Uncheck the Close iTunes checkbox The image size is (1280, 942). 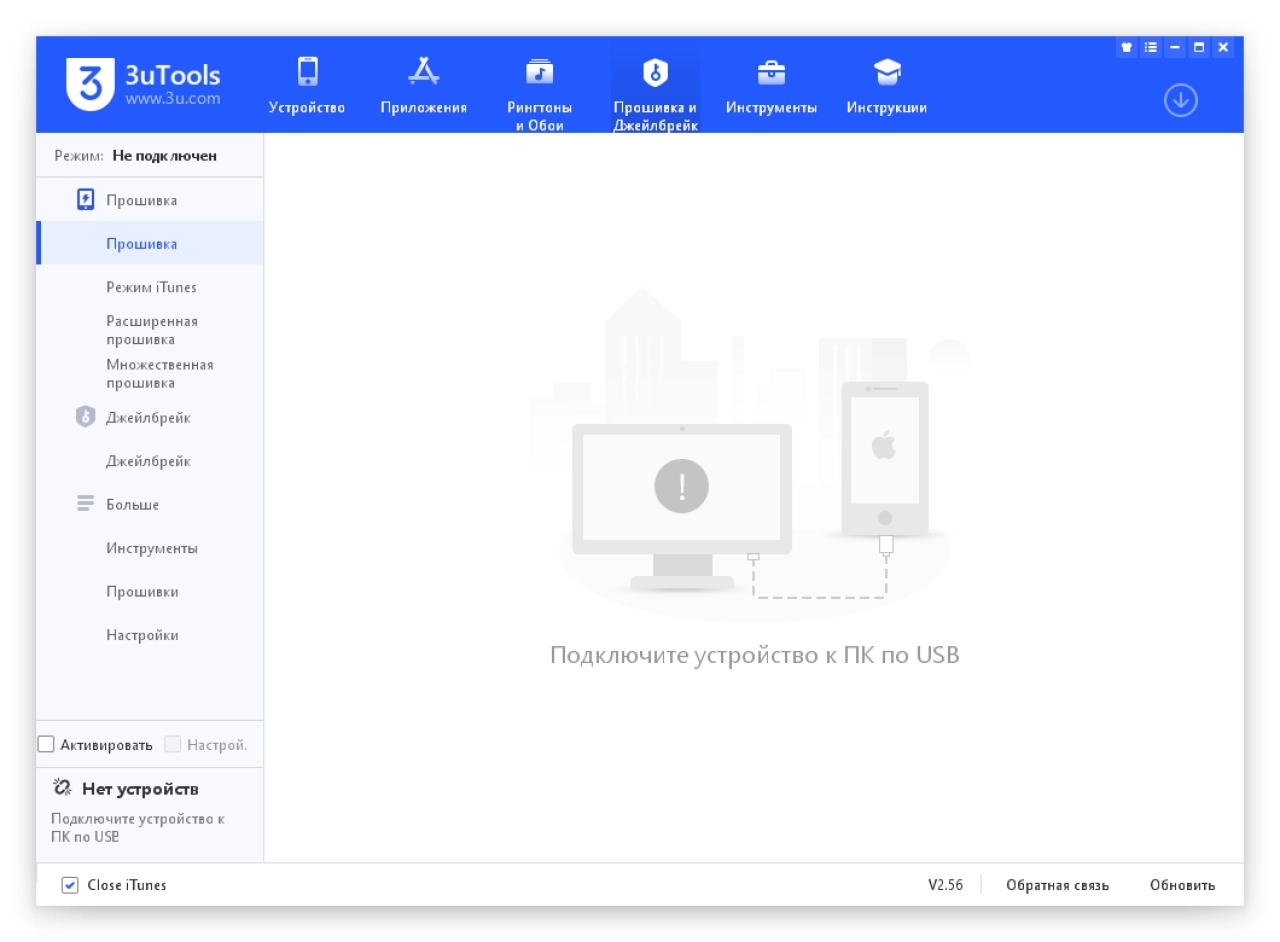click(70, 885)
